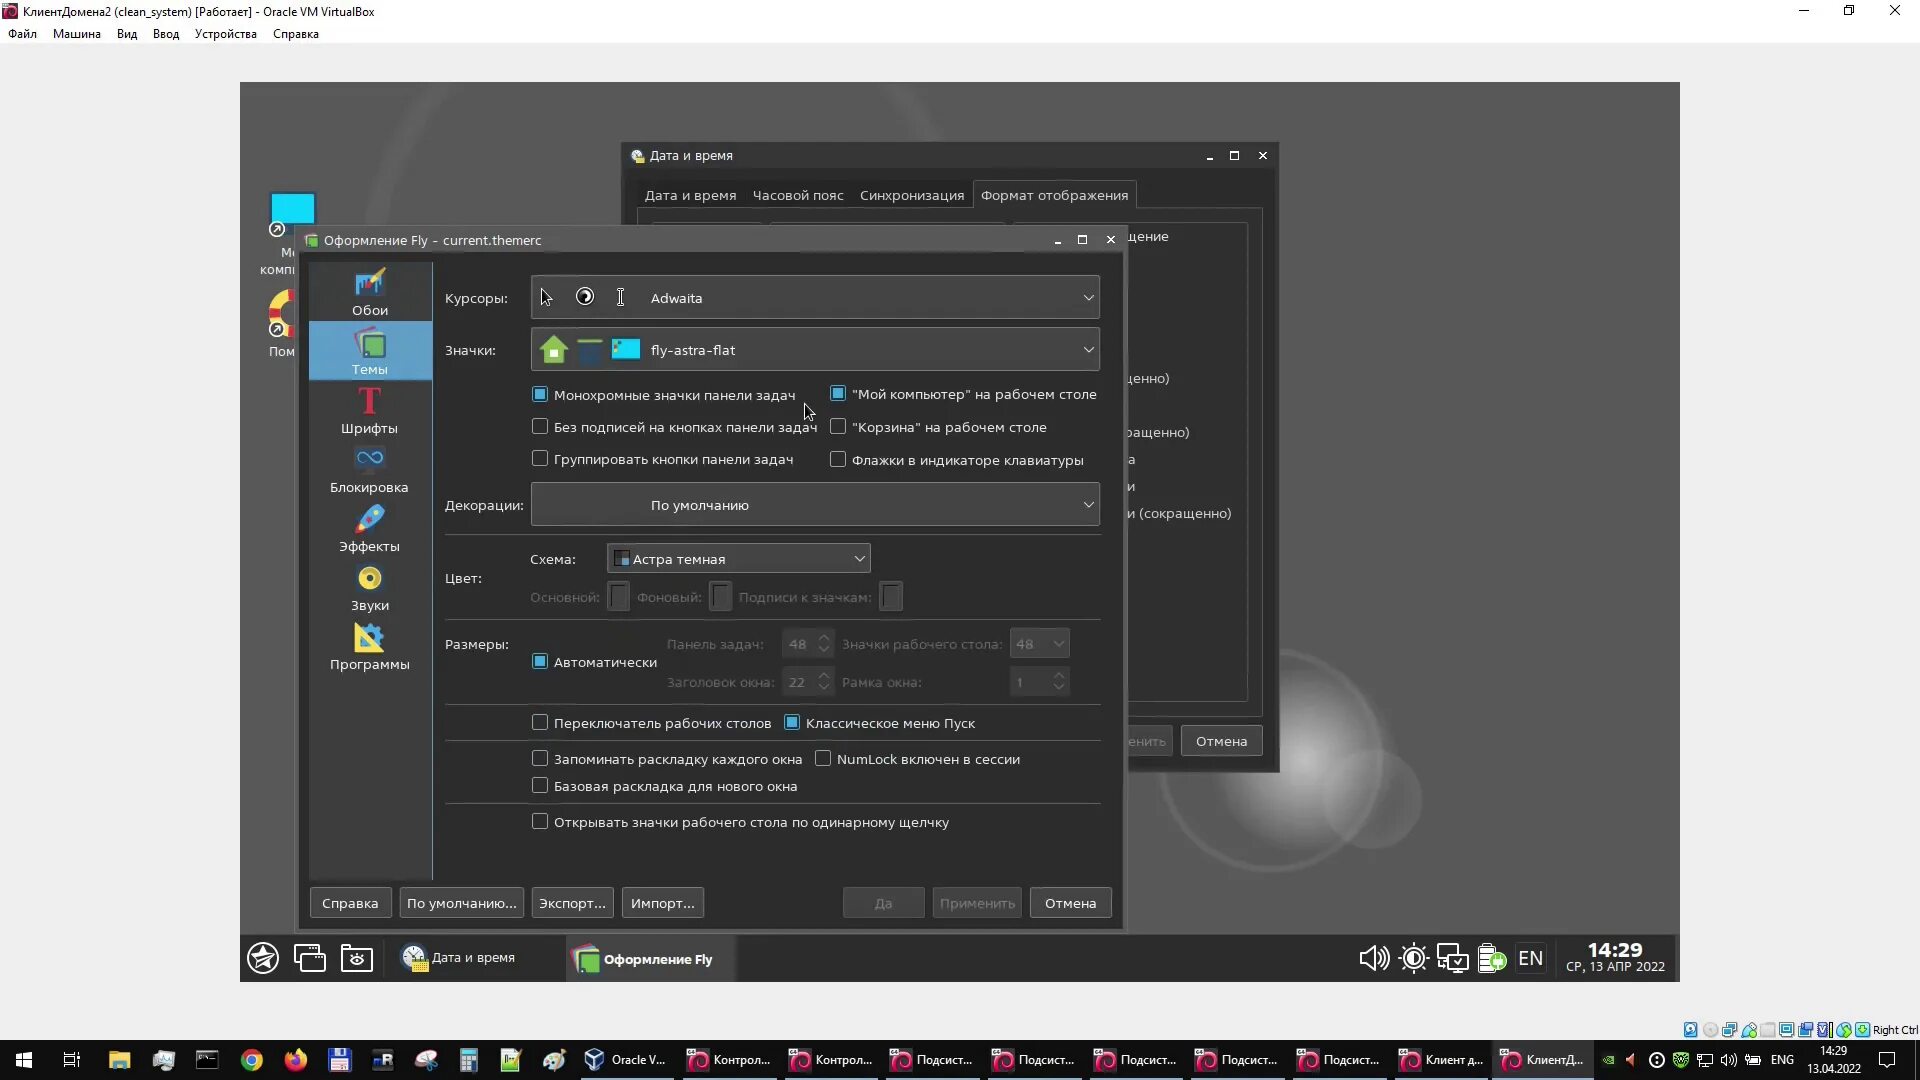Toggle Монохромные значки панели задач checkbox
This screenshot has height=1080, width=1920.
[540, 394]
